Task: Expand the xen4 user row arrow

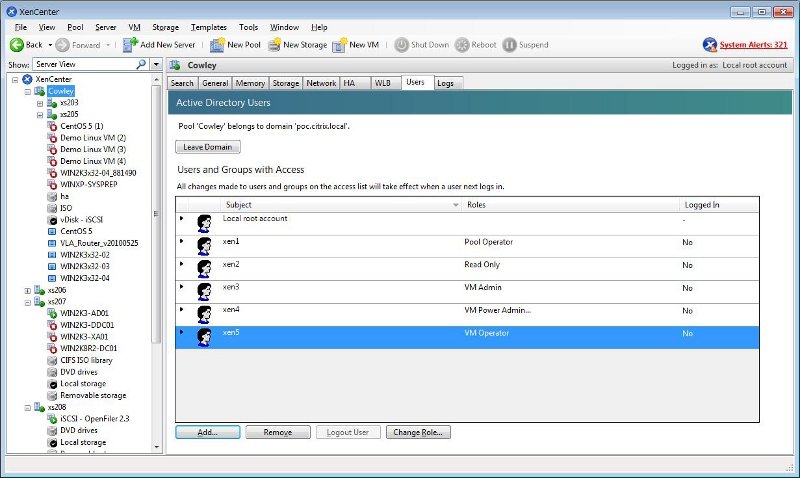Action: tap(181, 309)
